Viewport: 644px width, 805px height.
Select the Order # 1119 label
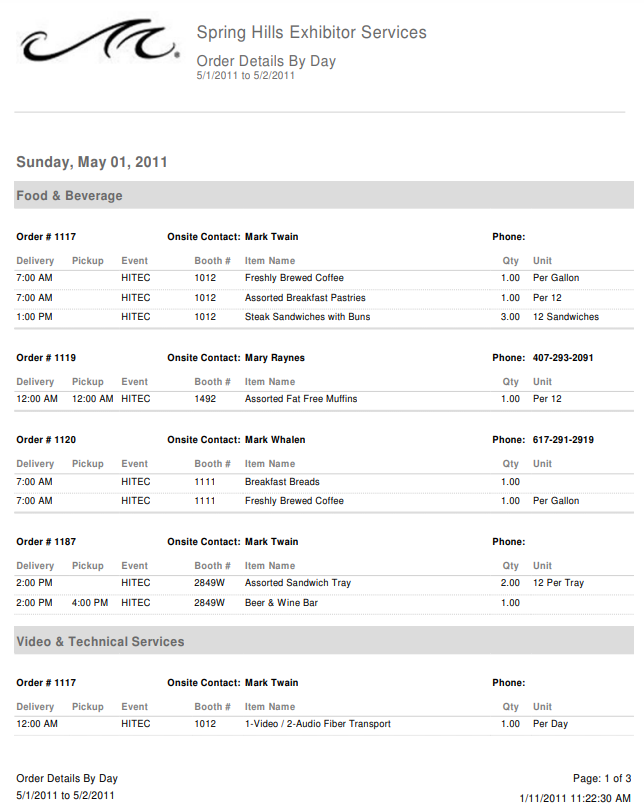pyautogui.click(x=46, y=358)
